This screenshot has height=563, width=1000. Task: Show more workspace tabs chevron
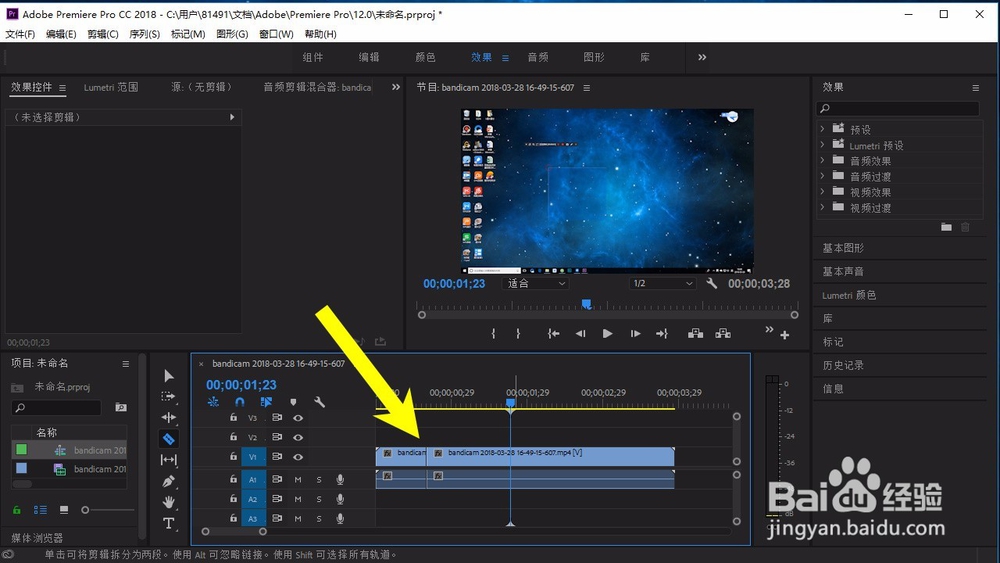tap(702, 57)
